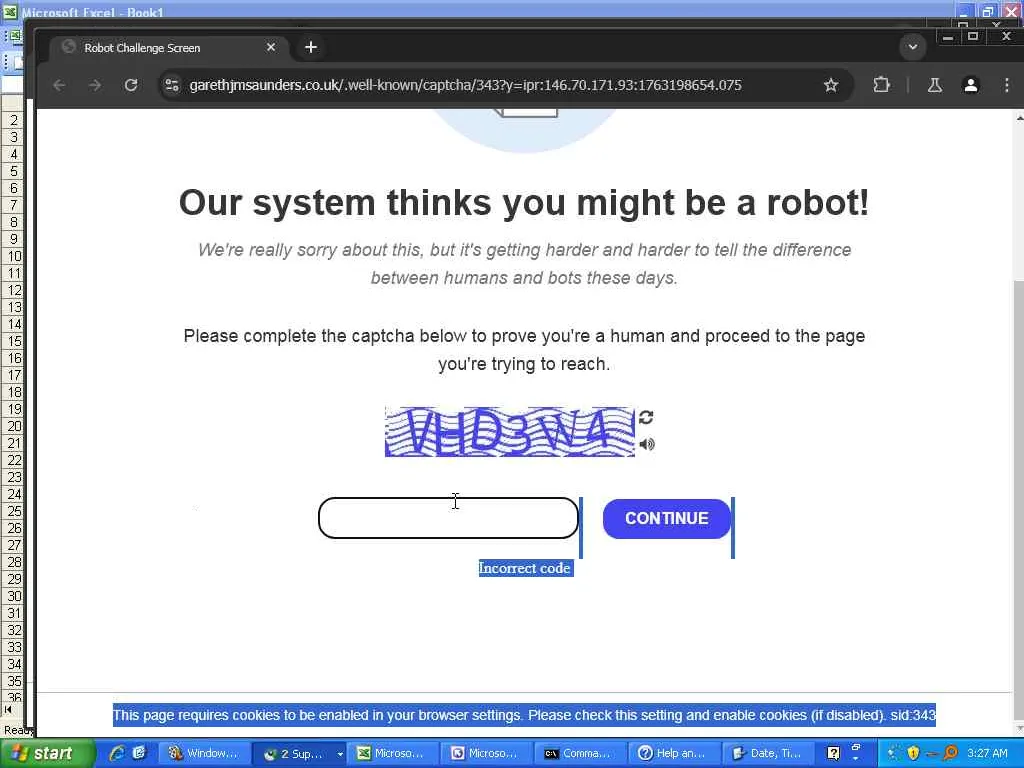Click the Incorrect code message text
This screenshot has width=1024, height=768.
[525, 568]
